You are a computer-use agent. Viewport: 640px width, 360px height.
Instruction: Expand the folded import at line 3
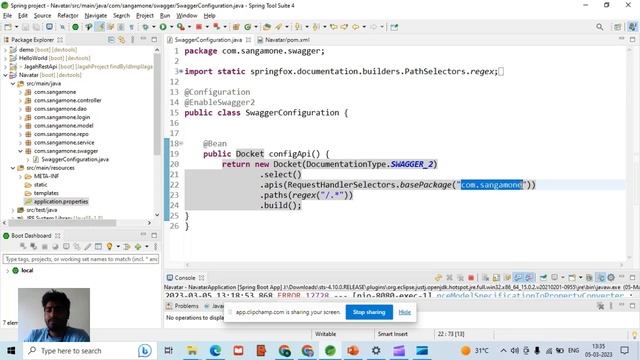coord(181,71)
